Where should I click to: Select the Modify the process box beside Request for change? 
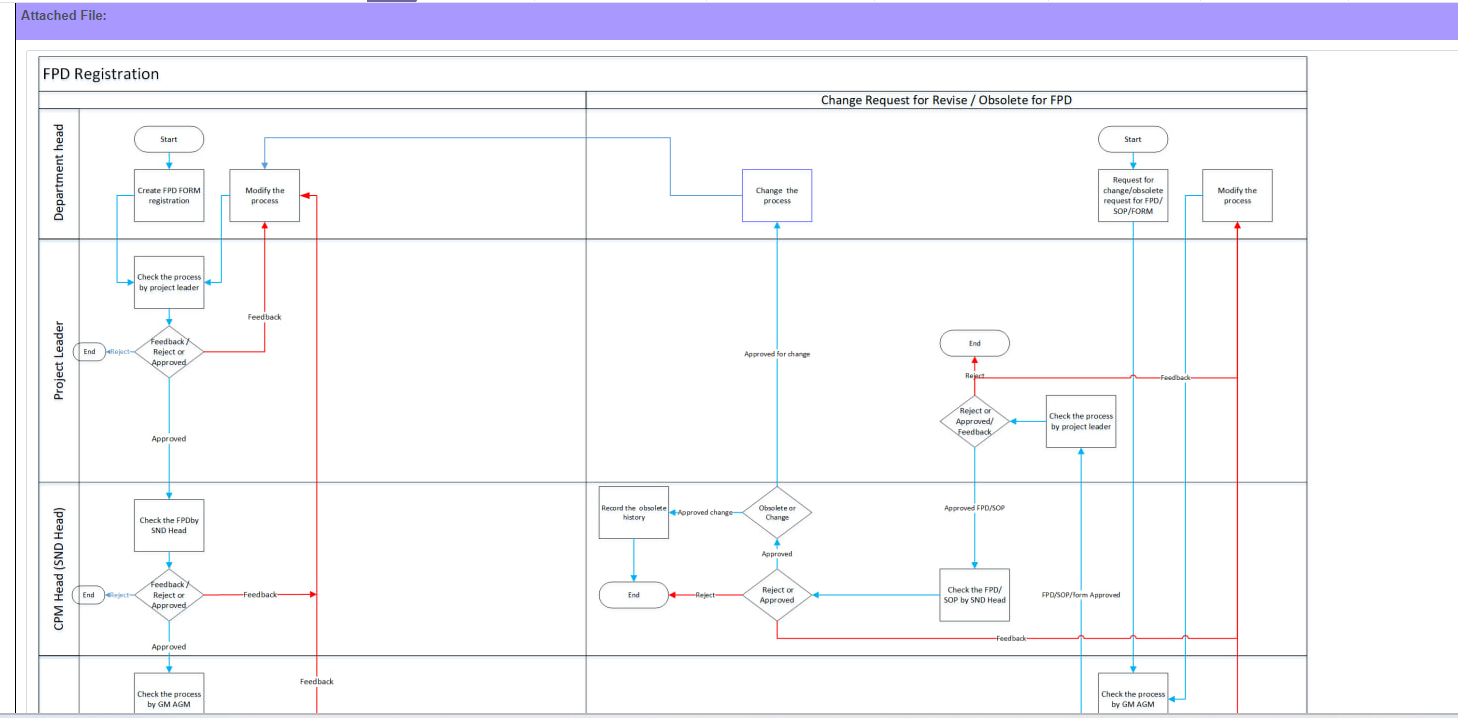(1237, 195)
